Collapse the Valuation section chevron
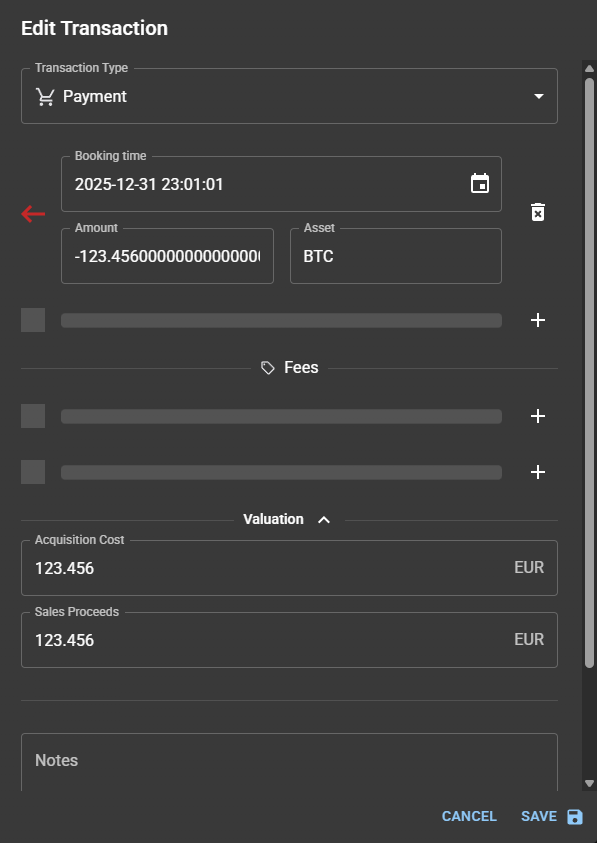This screenshot has width=597, height=843. tap(324, 519)
